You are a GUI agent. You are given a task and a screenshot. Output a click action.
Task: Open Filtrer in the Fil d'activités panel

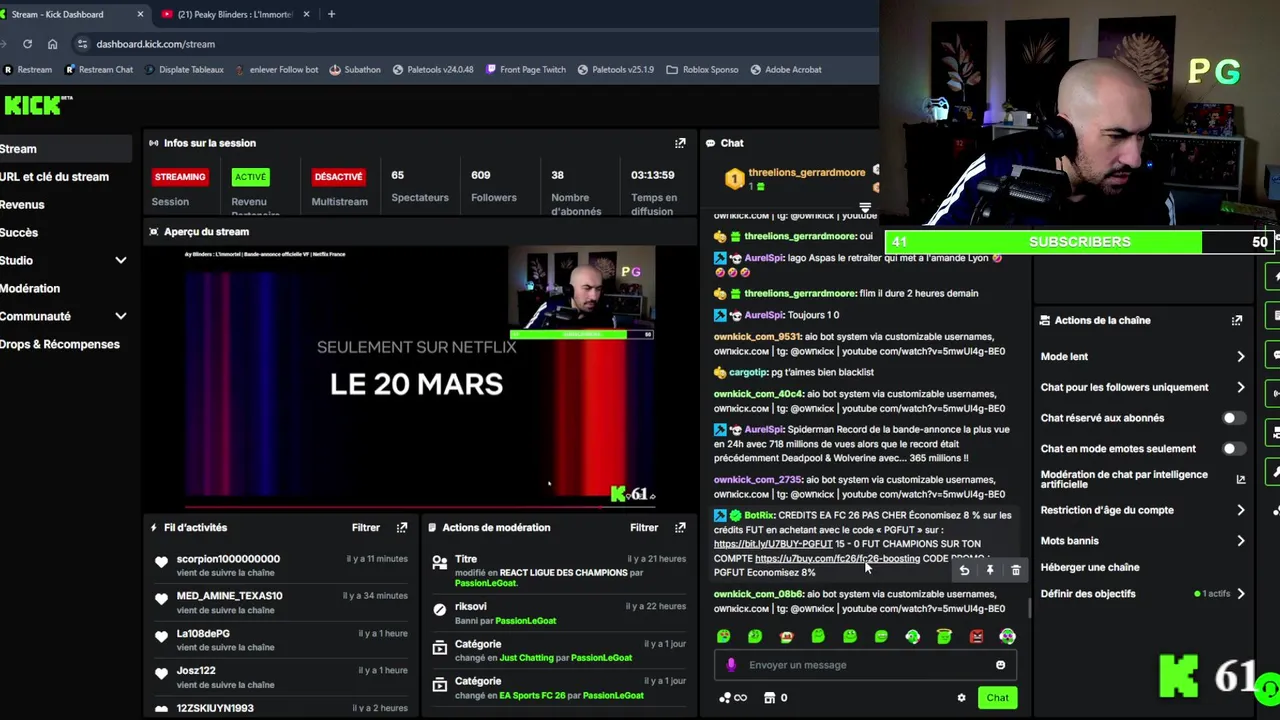tap(365, 528)
